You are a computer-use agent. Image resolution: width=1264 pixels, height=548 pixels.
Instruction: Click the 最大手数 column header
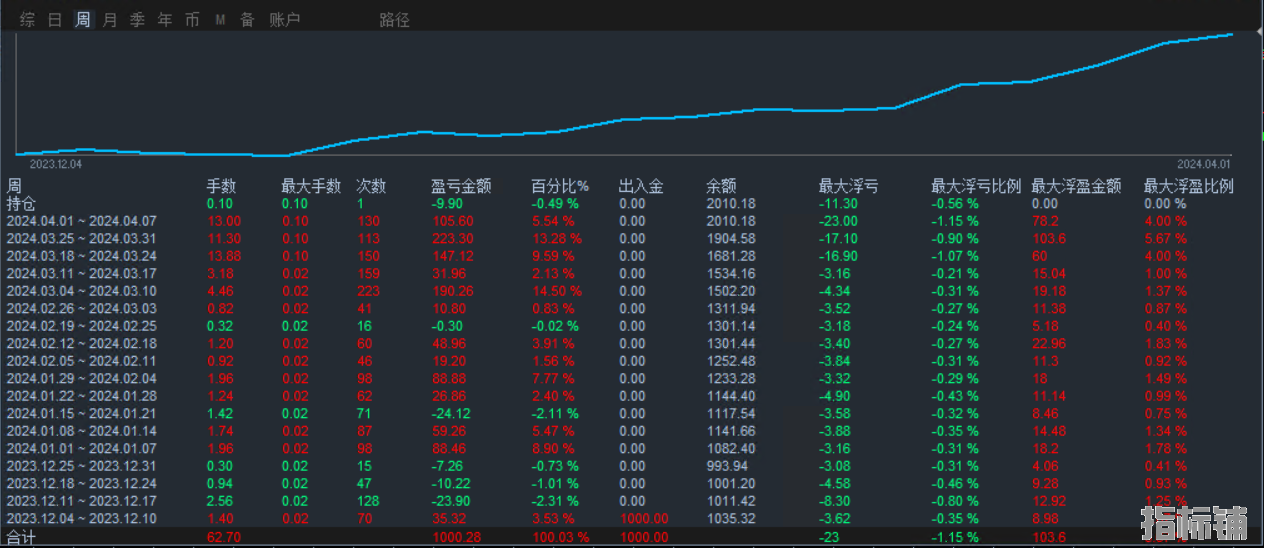(x=311, y=186)
